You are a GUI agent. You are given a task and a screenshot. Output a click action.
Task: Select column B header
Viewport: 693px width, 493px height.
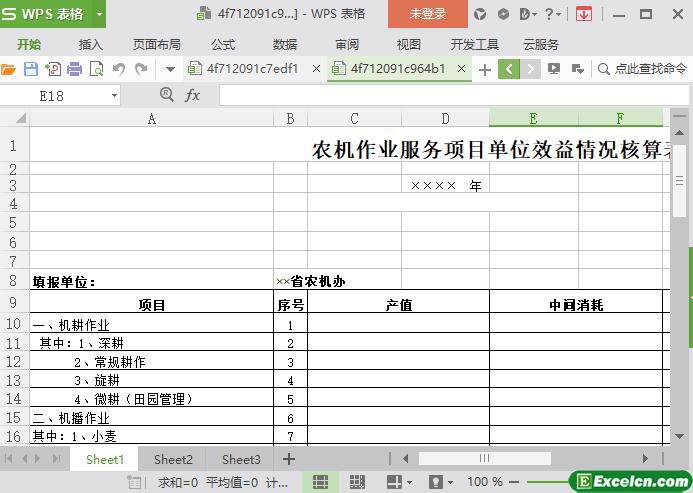click(x=290, y=118)
